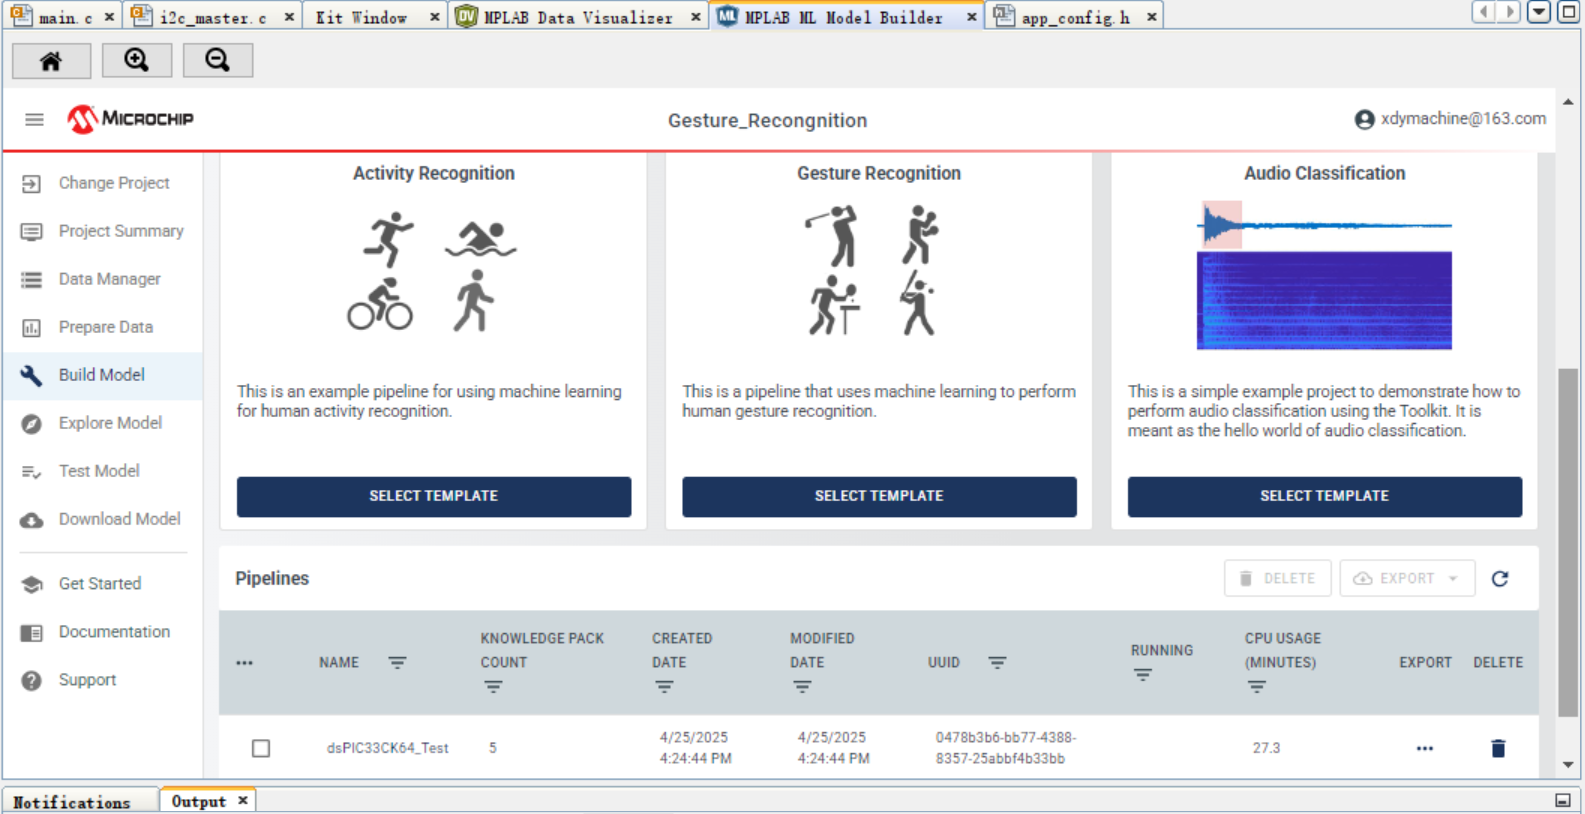The height and width of the screenshot is (814, 1585).
Task: Filter by the UUID column
Action: pyautogui.click(x=997, y=663)
